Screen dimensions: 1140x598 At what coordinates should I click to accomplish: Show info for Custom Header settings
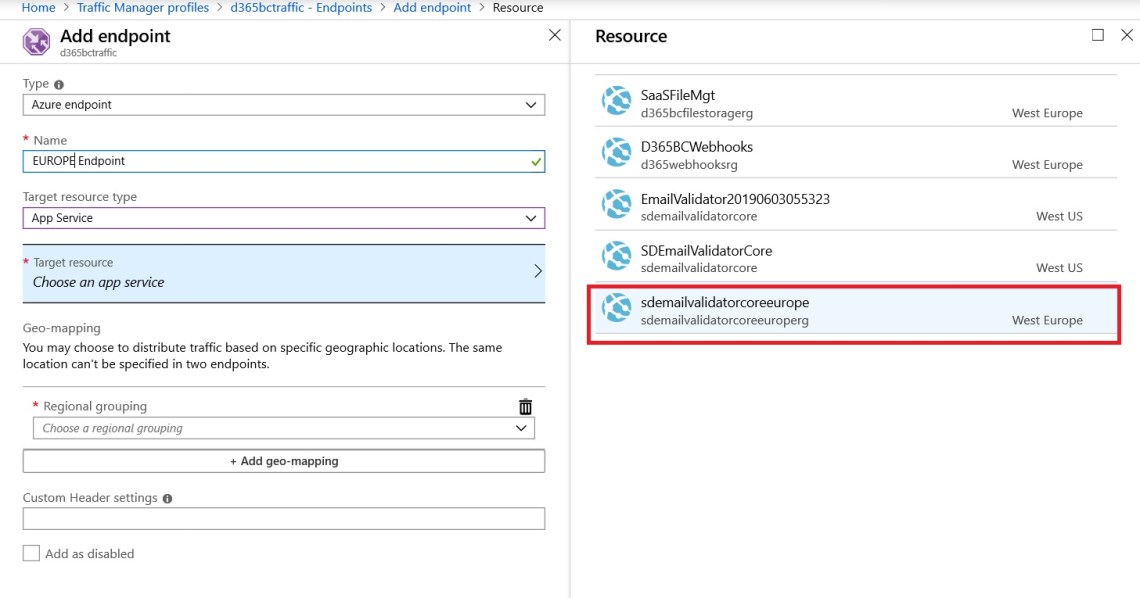tap(167, 498)
